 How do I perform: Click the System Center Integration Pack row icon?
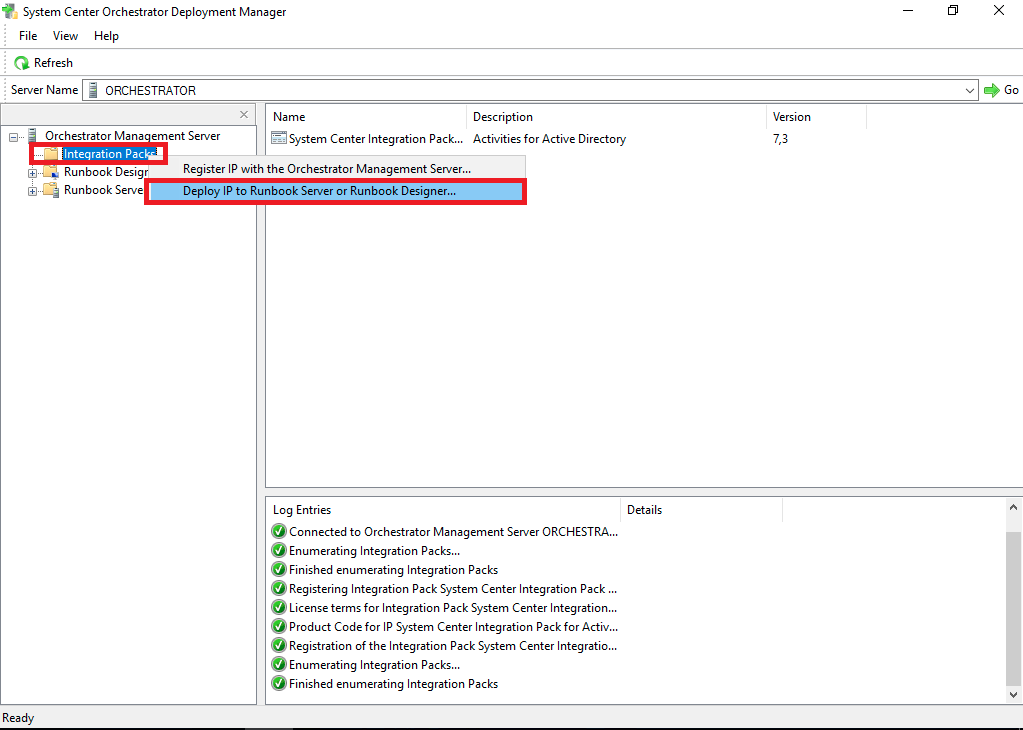[x=279, y=139]
